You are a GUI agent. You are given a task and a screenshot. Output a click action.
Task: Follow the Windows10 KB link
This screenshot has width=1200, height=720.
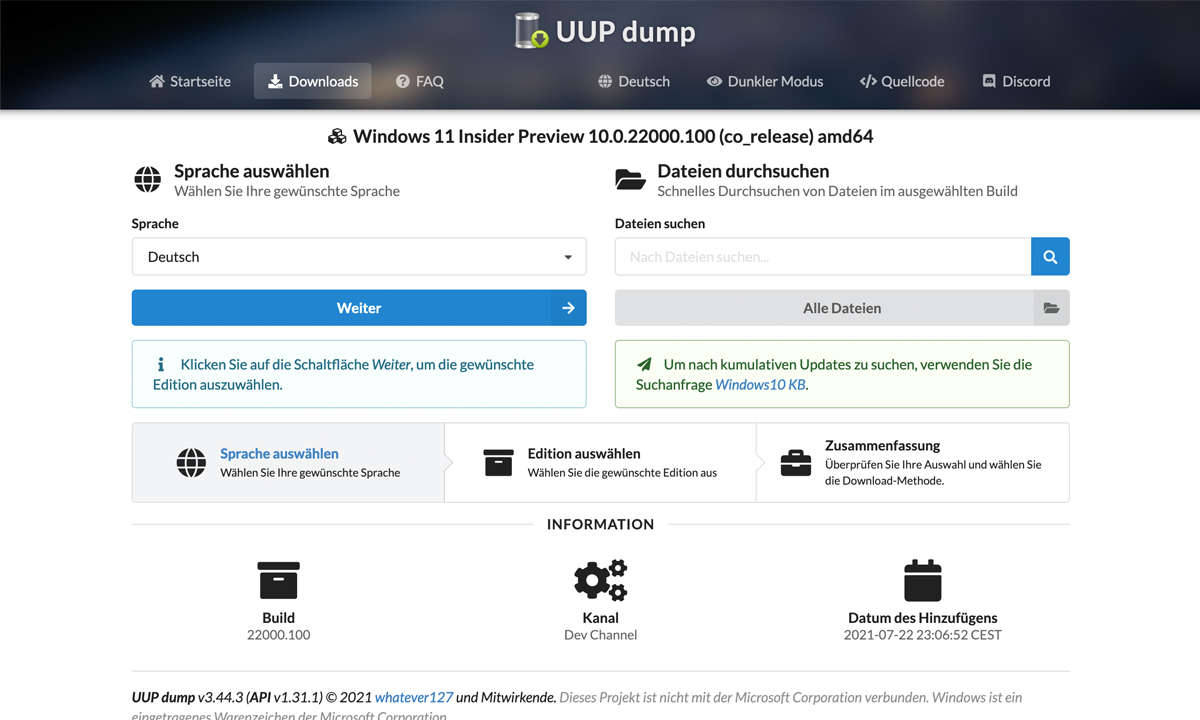pos(760,384)
